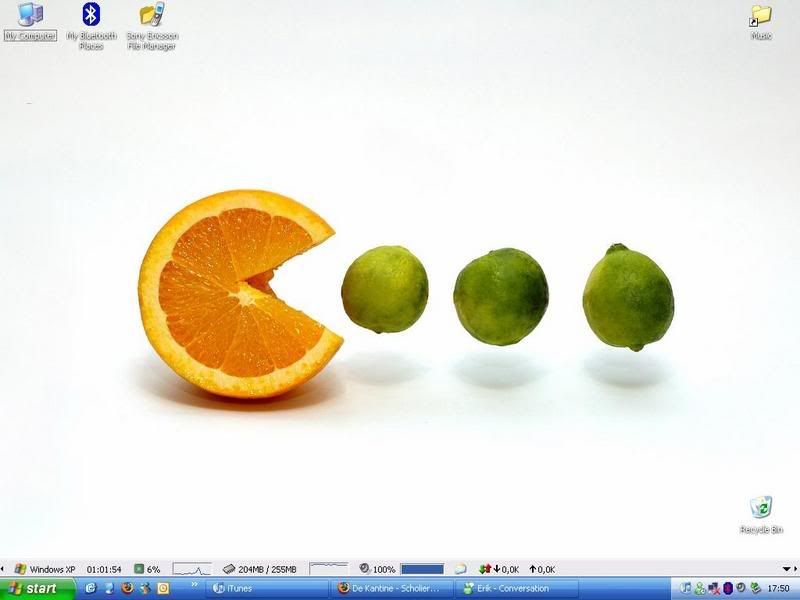Click the purple Bluetooth tray icon
Screen dimensions: 800x600
pos(728,588)
